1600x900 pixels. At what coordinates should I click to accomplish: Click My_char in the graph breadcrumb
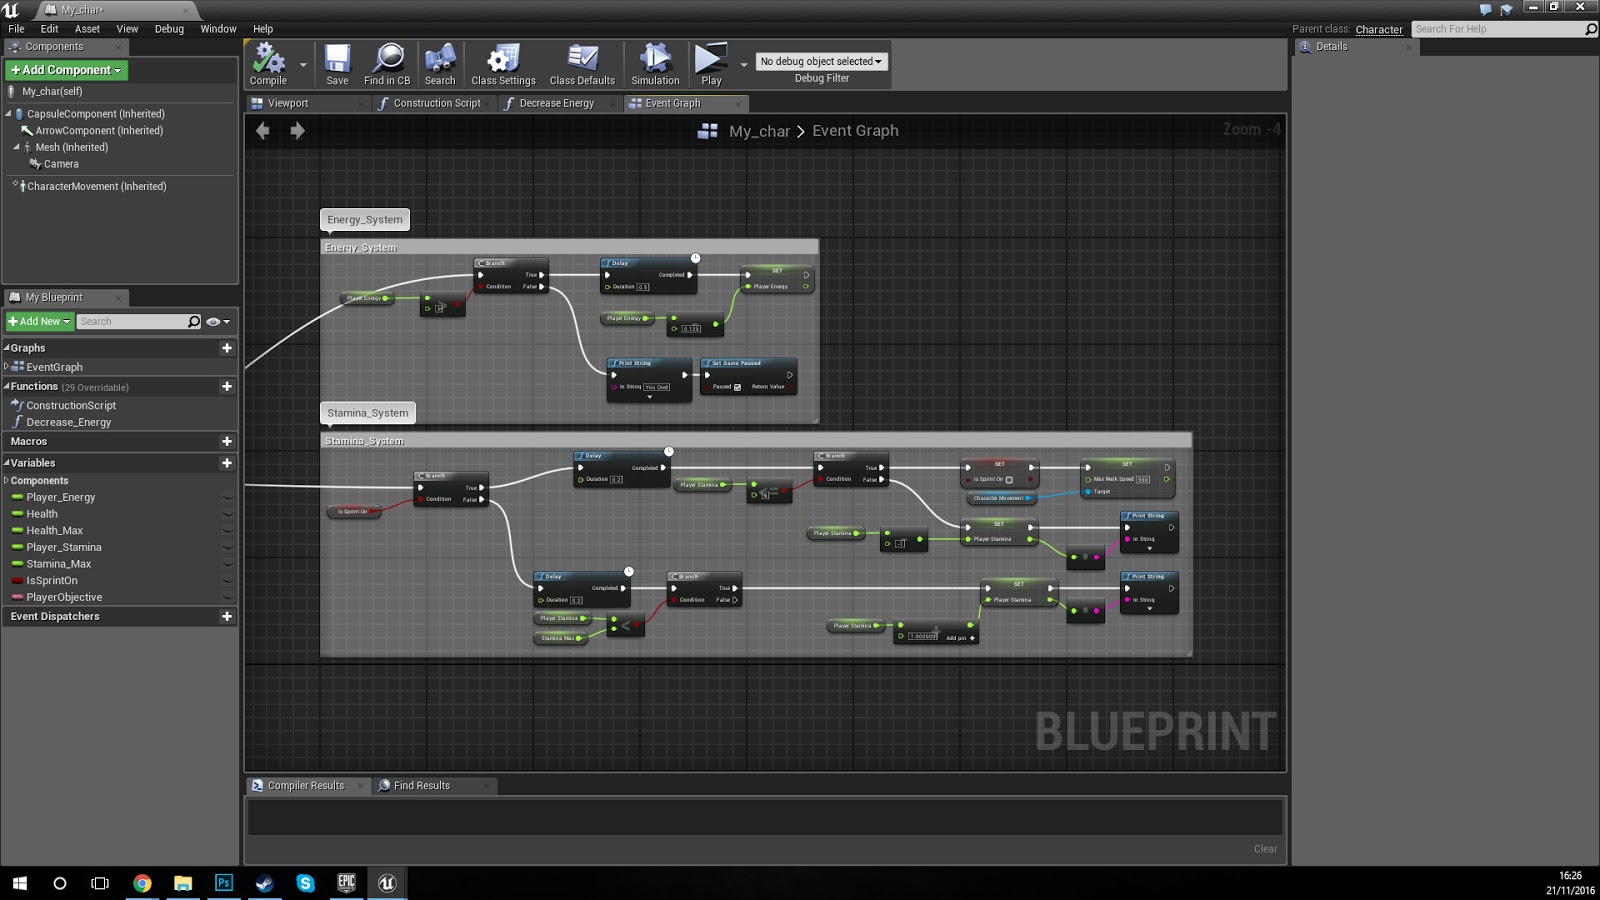coord(759,131)
